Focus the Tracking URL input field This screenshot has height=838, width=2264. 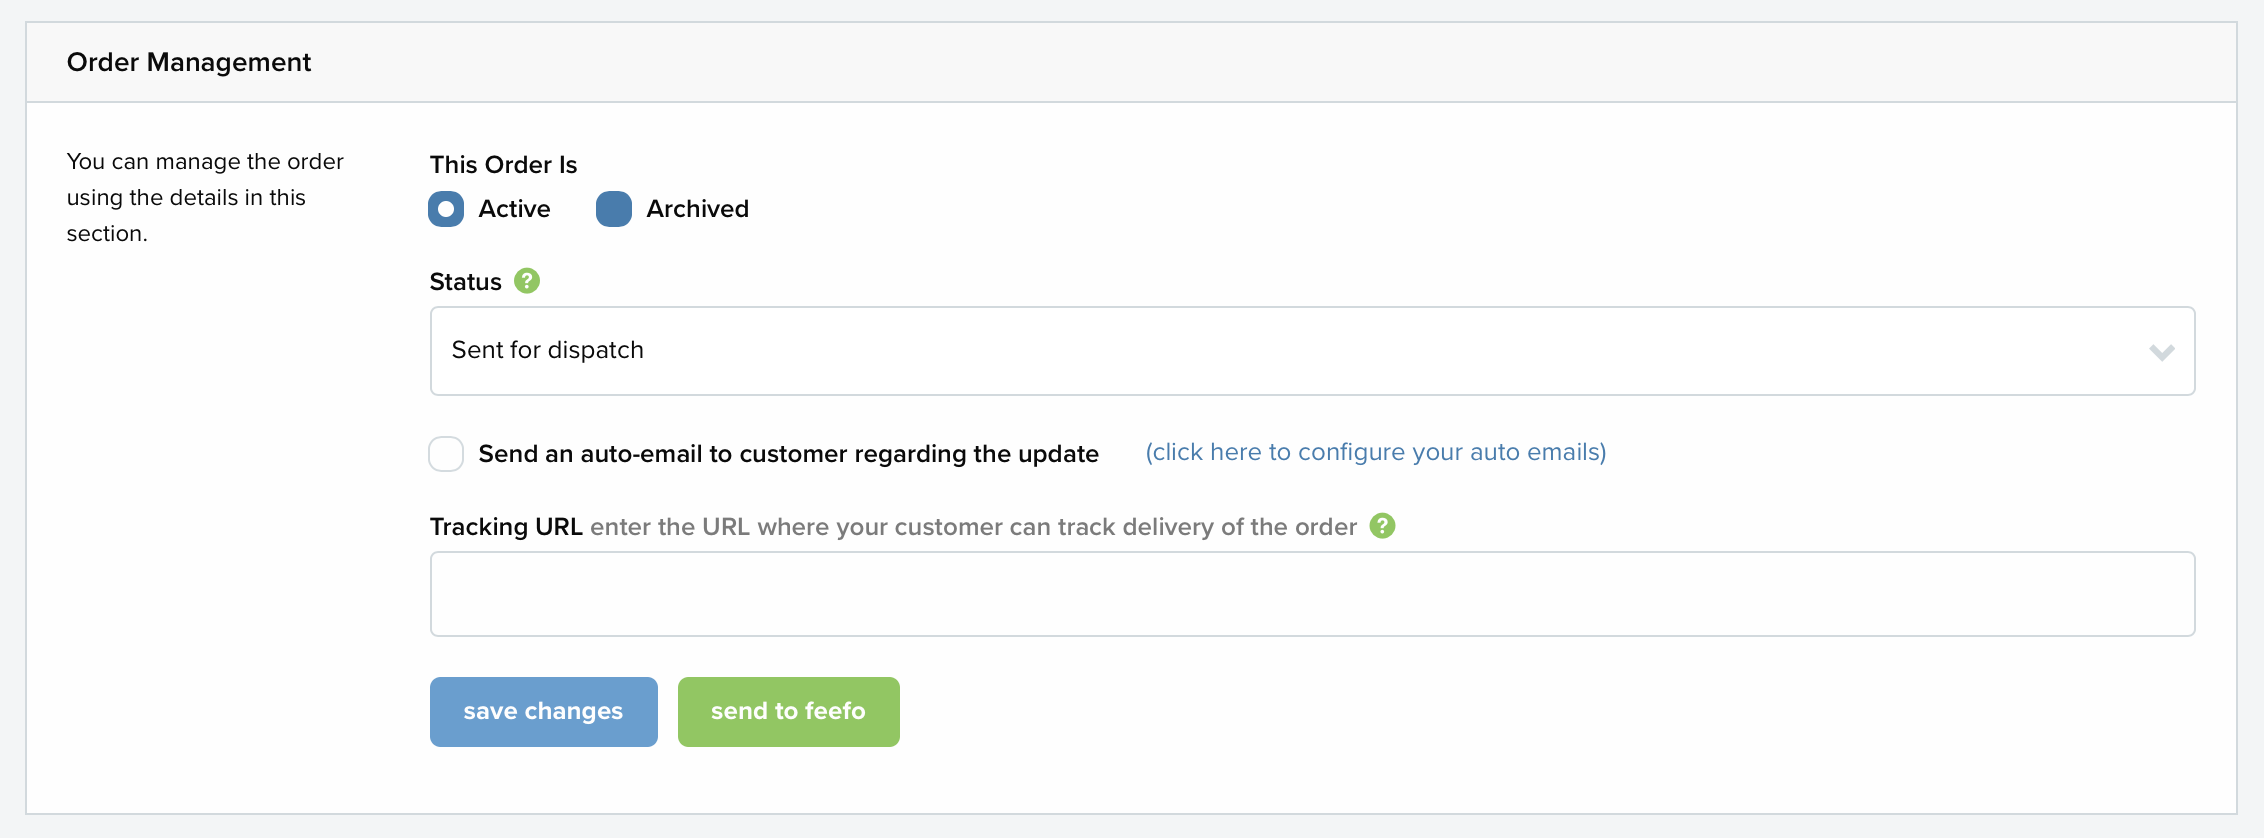tap(1312, 594)
